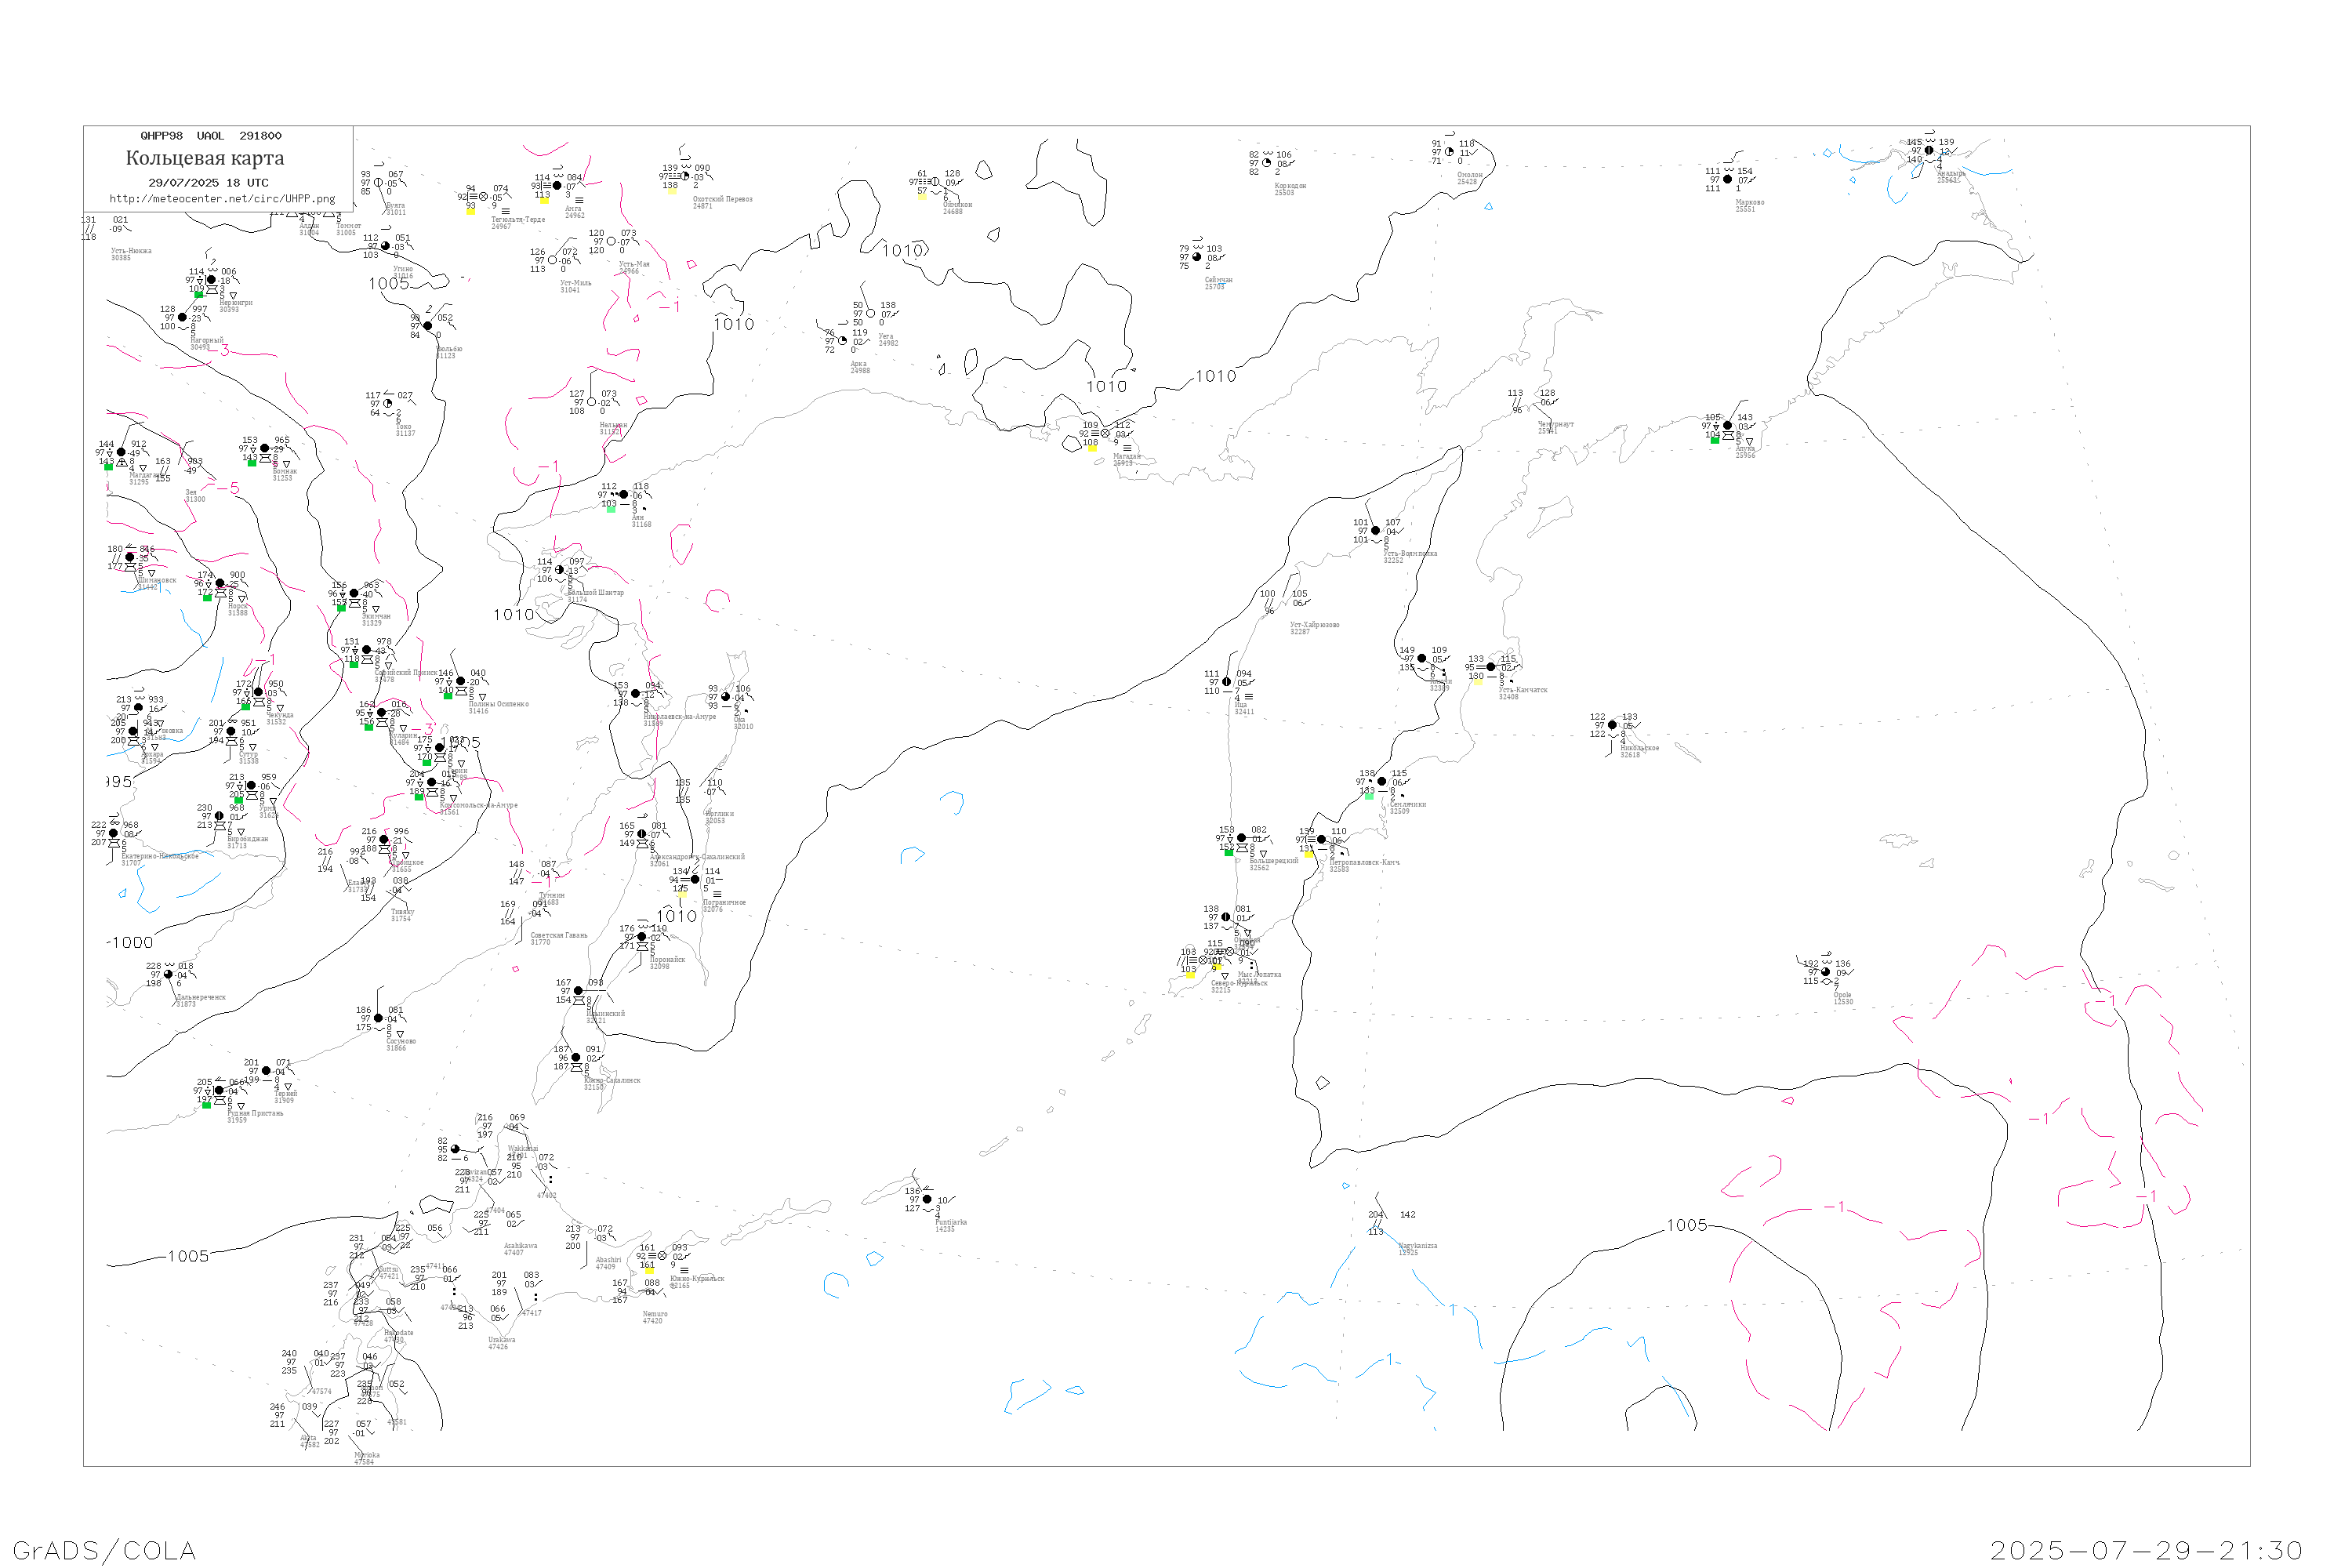2352x1568 pixels.
Task: Click the fog symbol below Амга station
Action: tap(579, 200)
